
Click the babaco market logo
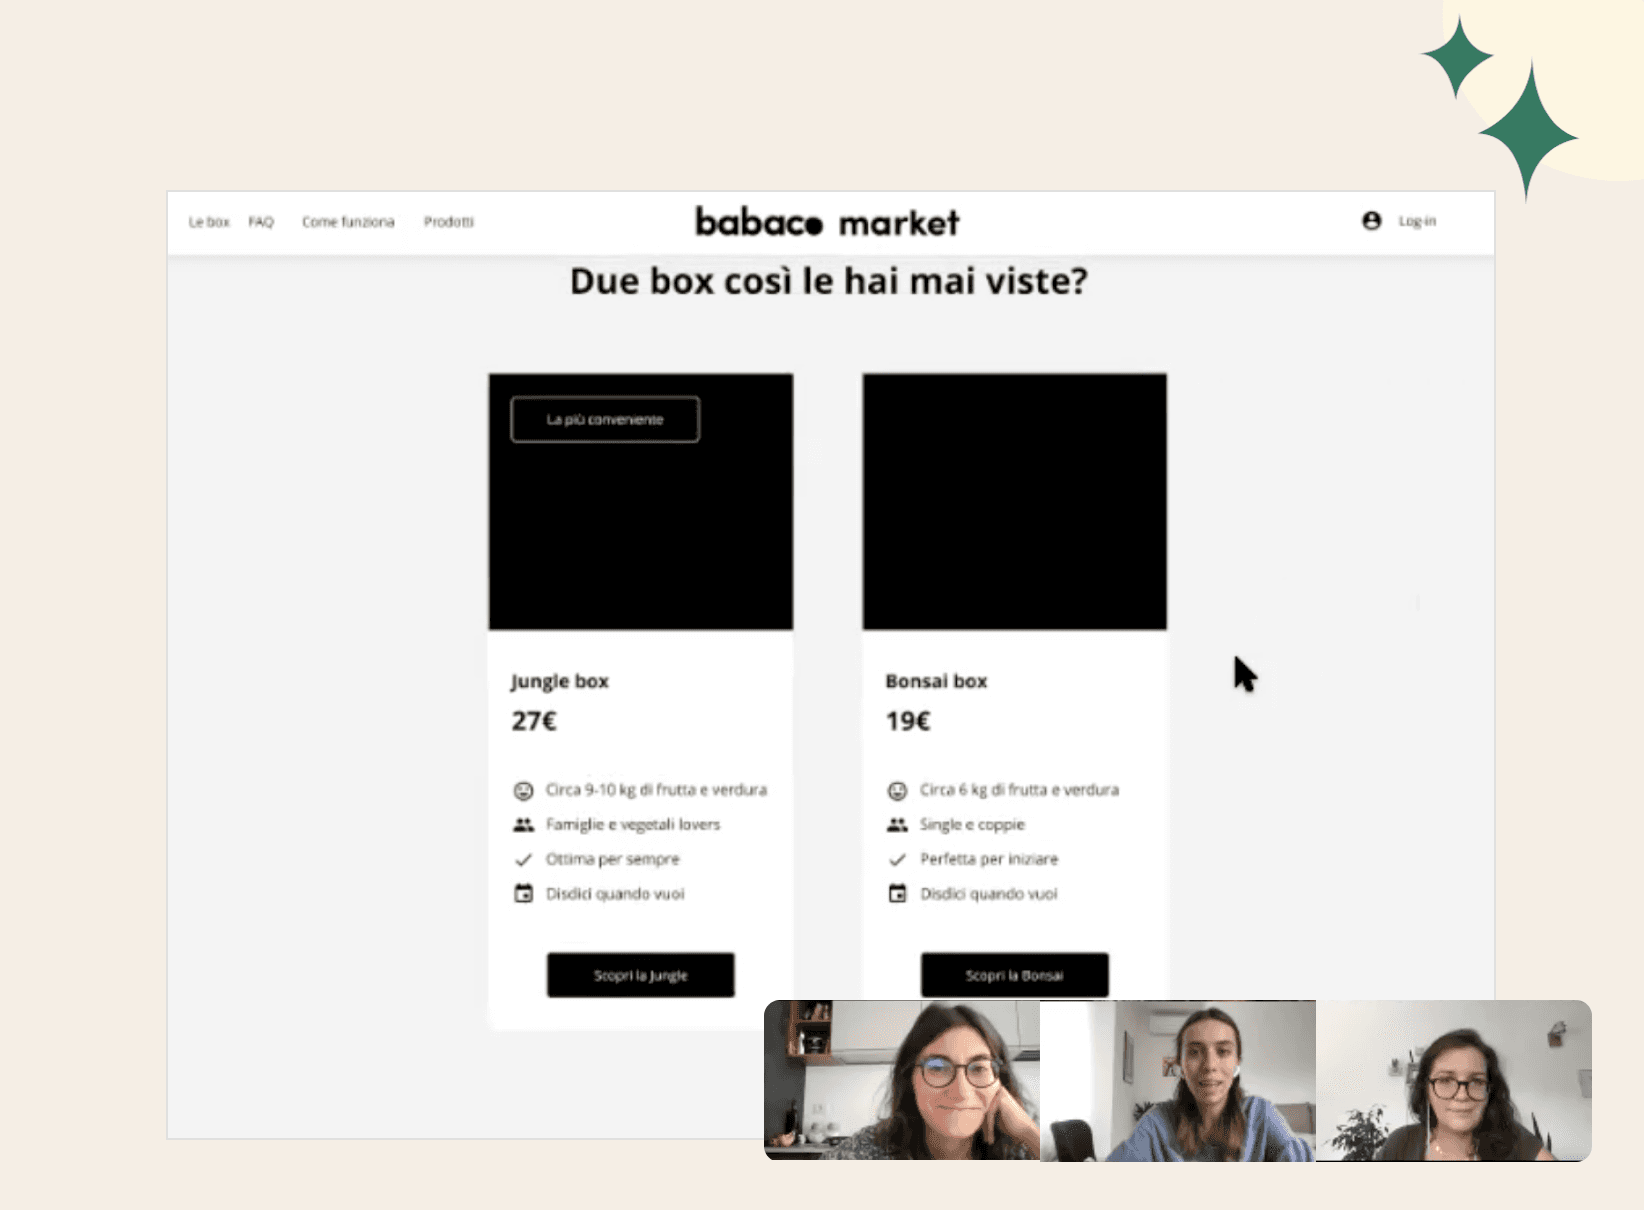click(827, 222)
